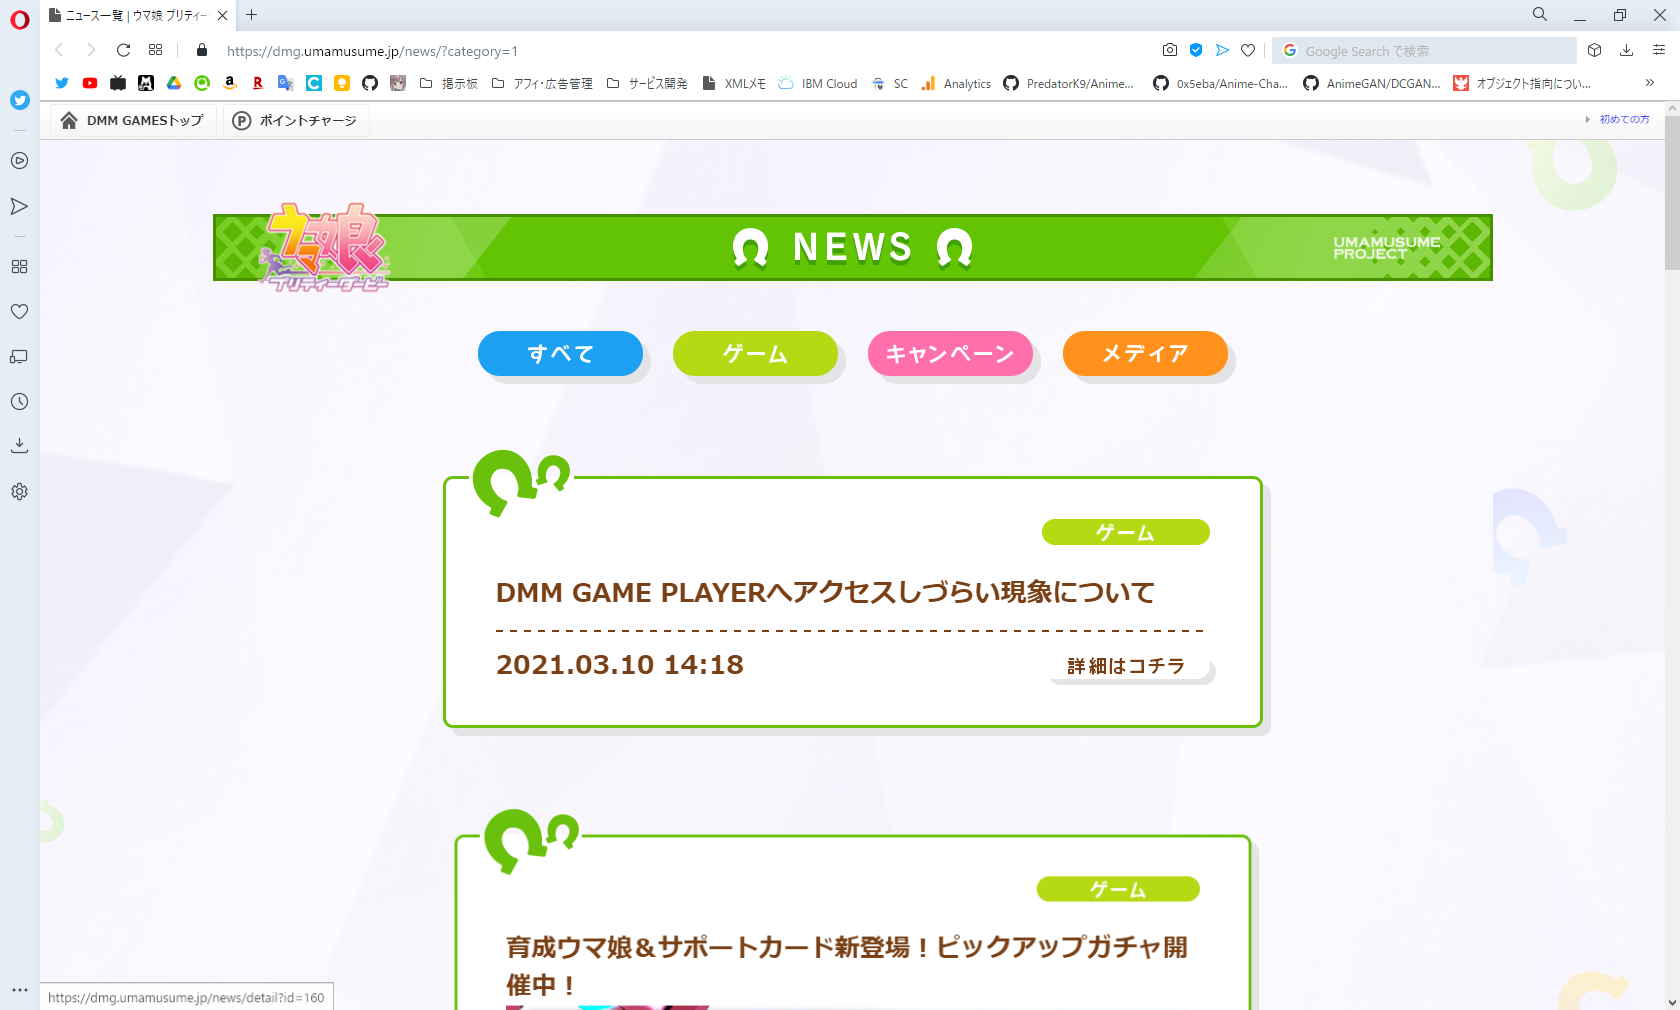Bookmark this page with the address bar heart
The width and height of the screenshot is (1680, 1010).
1248,50
